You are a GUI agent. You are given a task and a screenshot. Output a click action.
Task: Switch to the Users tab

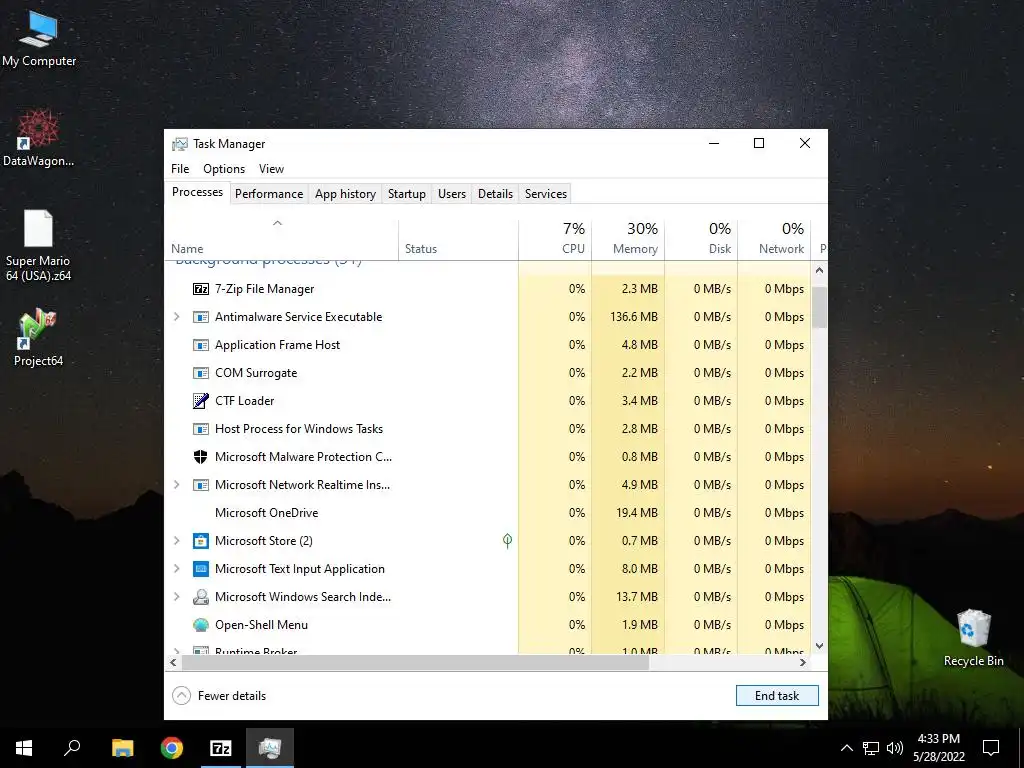tap(452, 194)
